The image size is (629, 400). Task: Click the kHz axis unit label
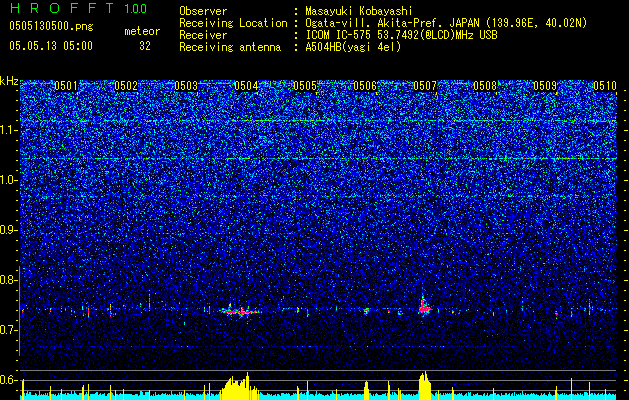9,81
